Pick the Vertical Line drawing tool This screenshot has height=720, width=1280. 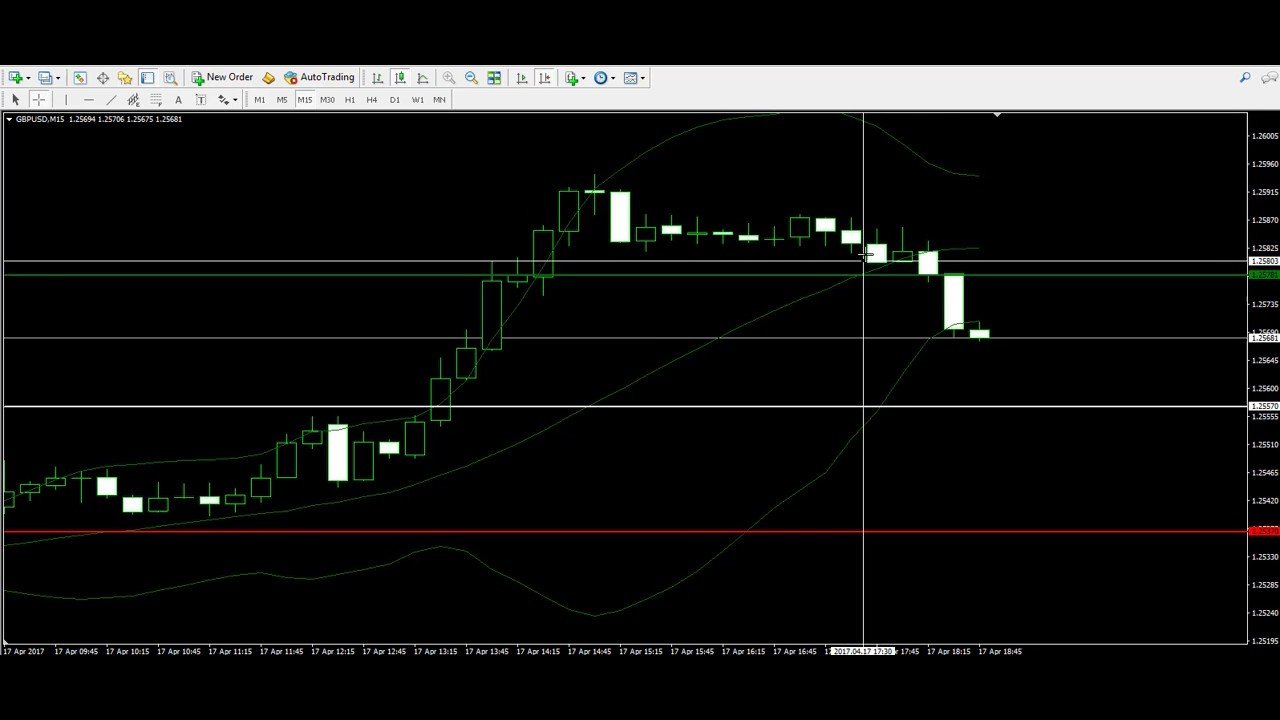66,100
